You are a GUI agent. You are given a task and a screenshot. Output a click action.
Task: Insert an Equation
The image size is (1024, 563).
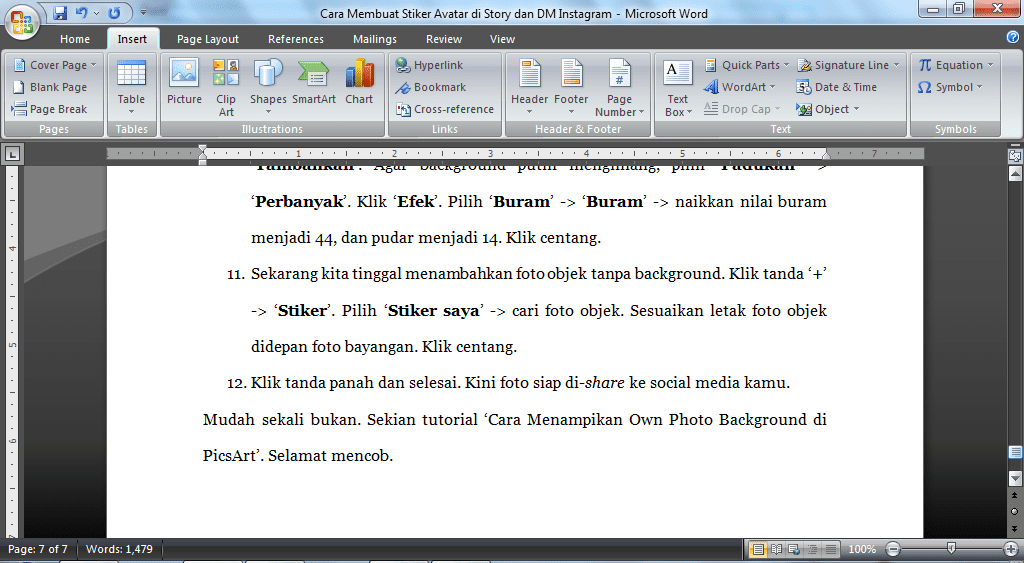[x=956, y=65]
